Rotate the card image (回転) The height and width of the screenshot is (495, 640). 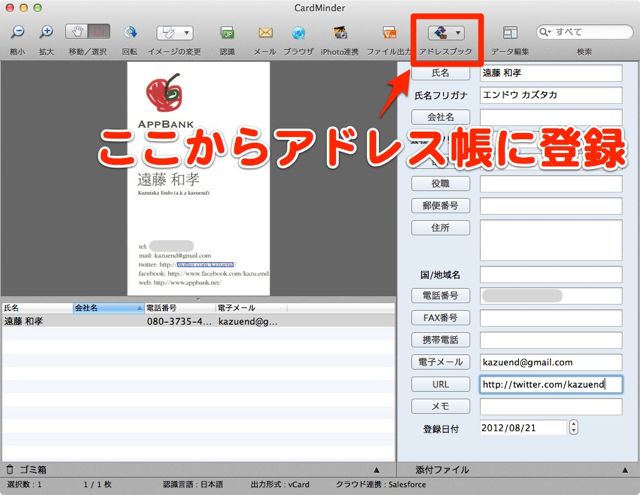click(x=130, y=32)
